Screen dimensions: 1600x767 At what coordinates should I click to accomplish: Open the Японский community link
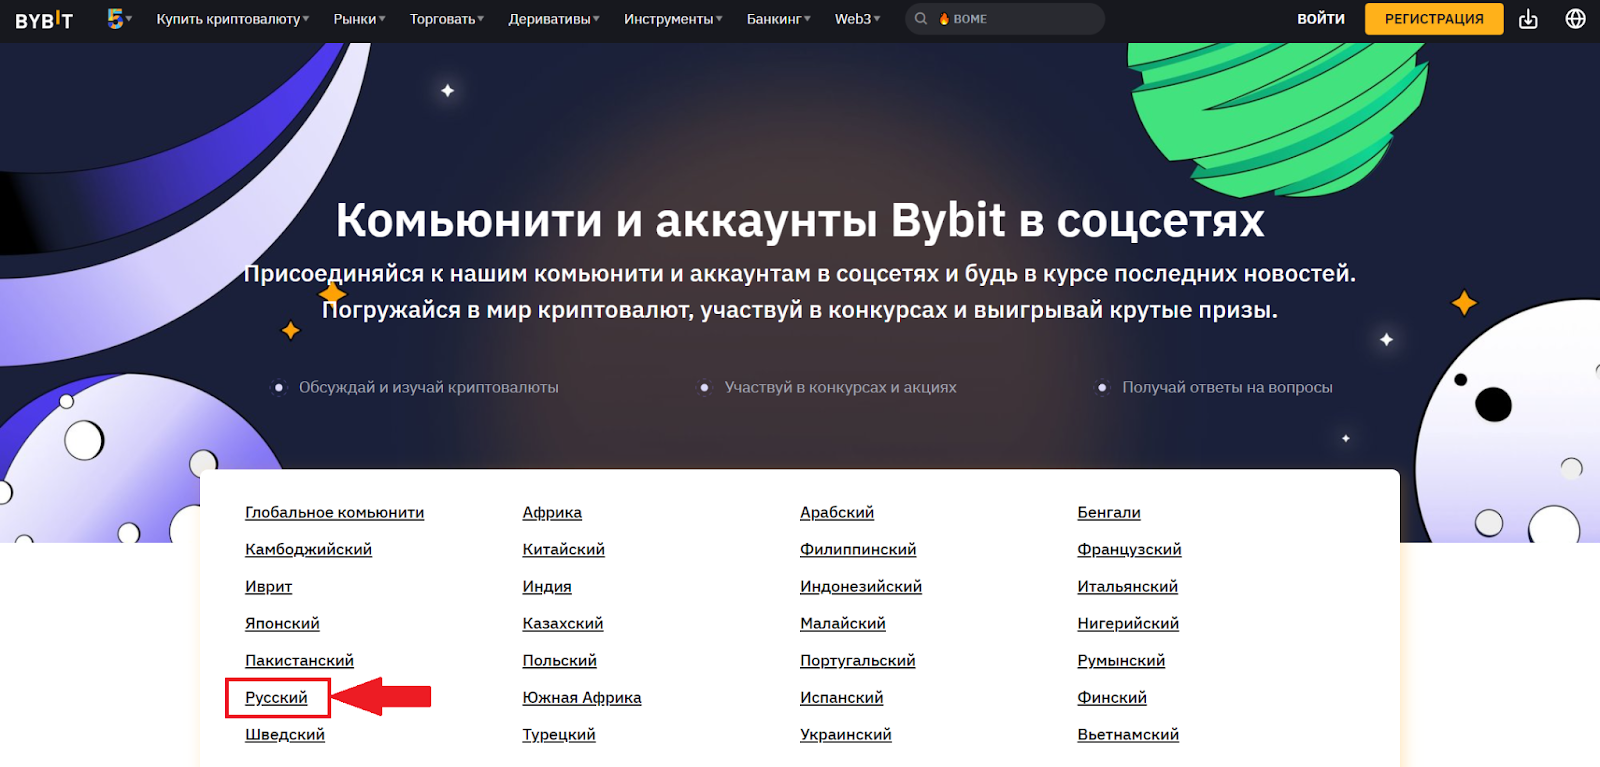pyautogui.click(x=282, y=623)
